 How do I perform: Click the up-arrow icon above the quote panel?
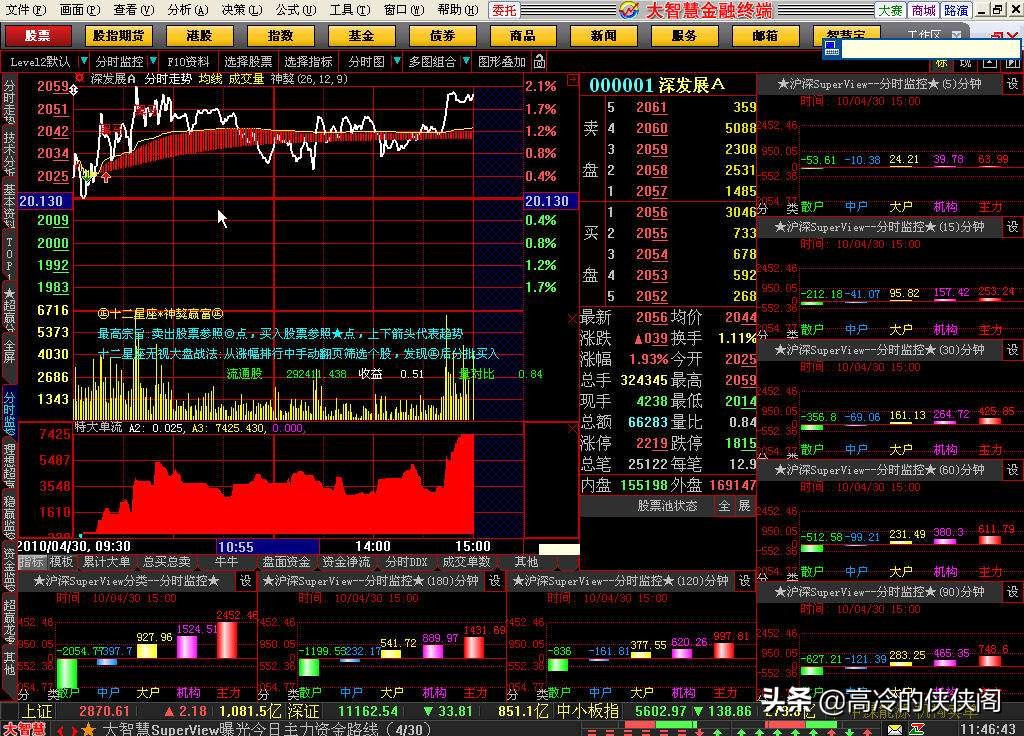coord(990,63)
